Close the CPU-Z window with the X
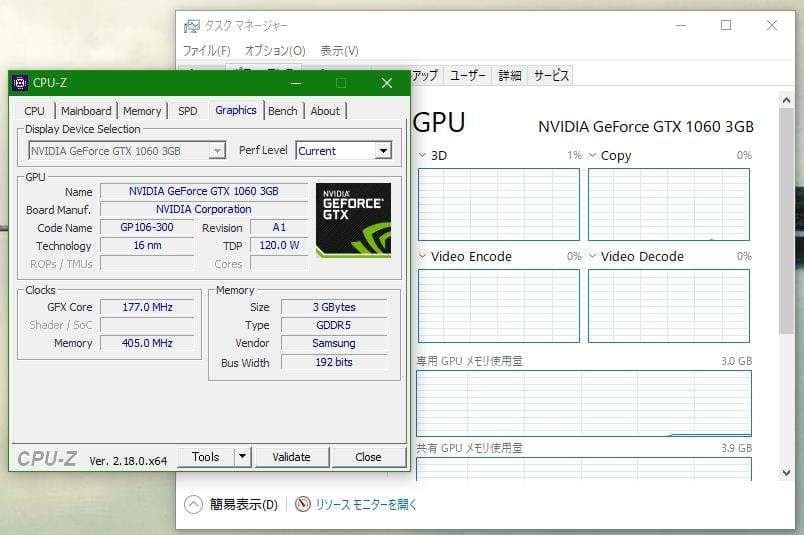Viewport: 804px width, 535px height. click(387, 83)
